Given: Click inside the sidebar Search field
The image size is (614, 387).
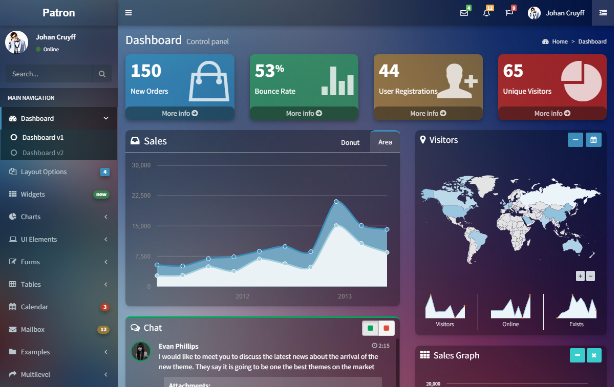Looking at the screenshot, I should 49,74.
